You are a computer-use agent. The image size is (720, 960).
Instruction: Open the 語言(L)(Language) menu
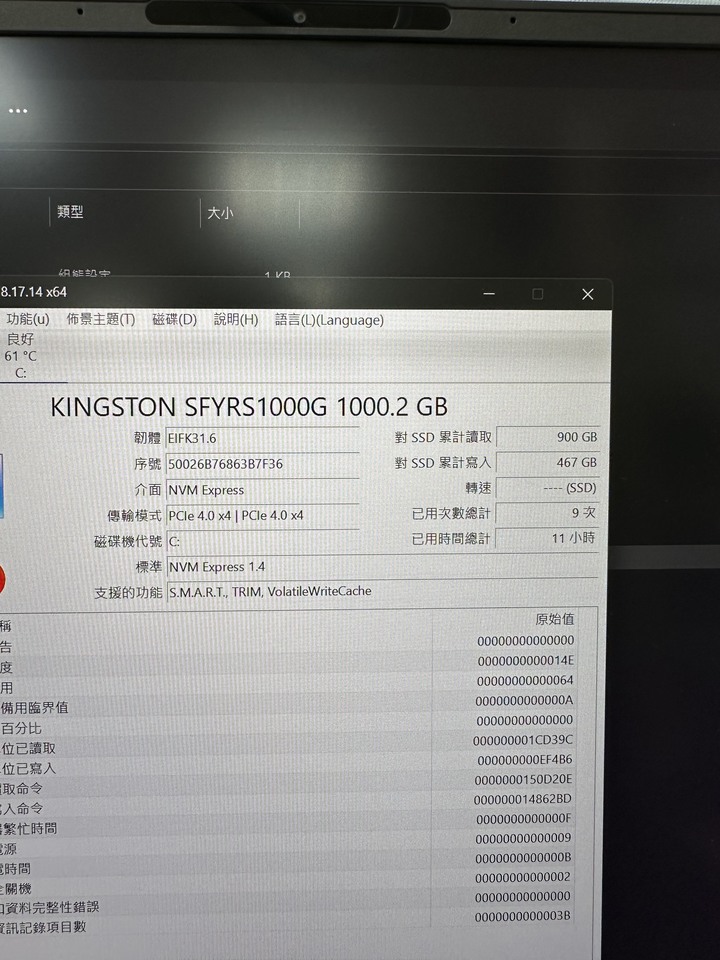pyautogui.click(x=329, y=320)
